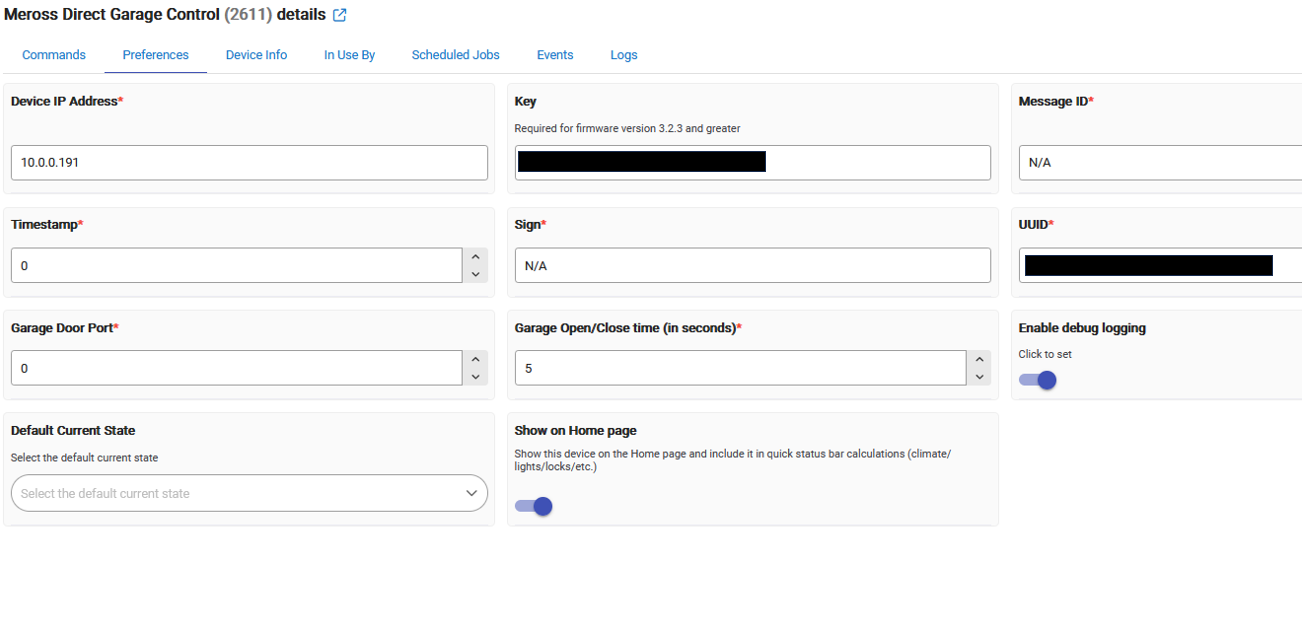The width and height of the screenshot is (1302, 628).
Task: Click the Meross Direct Garage Control title
Action: pos(165,15)
